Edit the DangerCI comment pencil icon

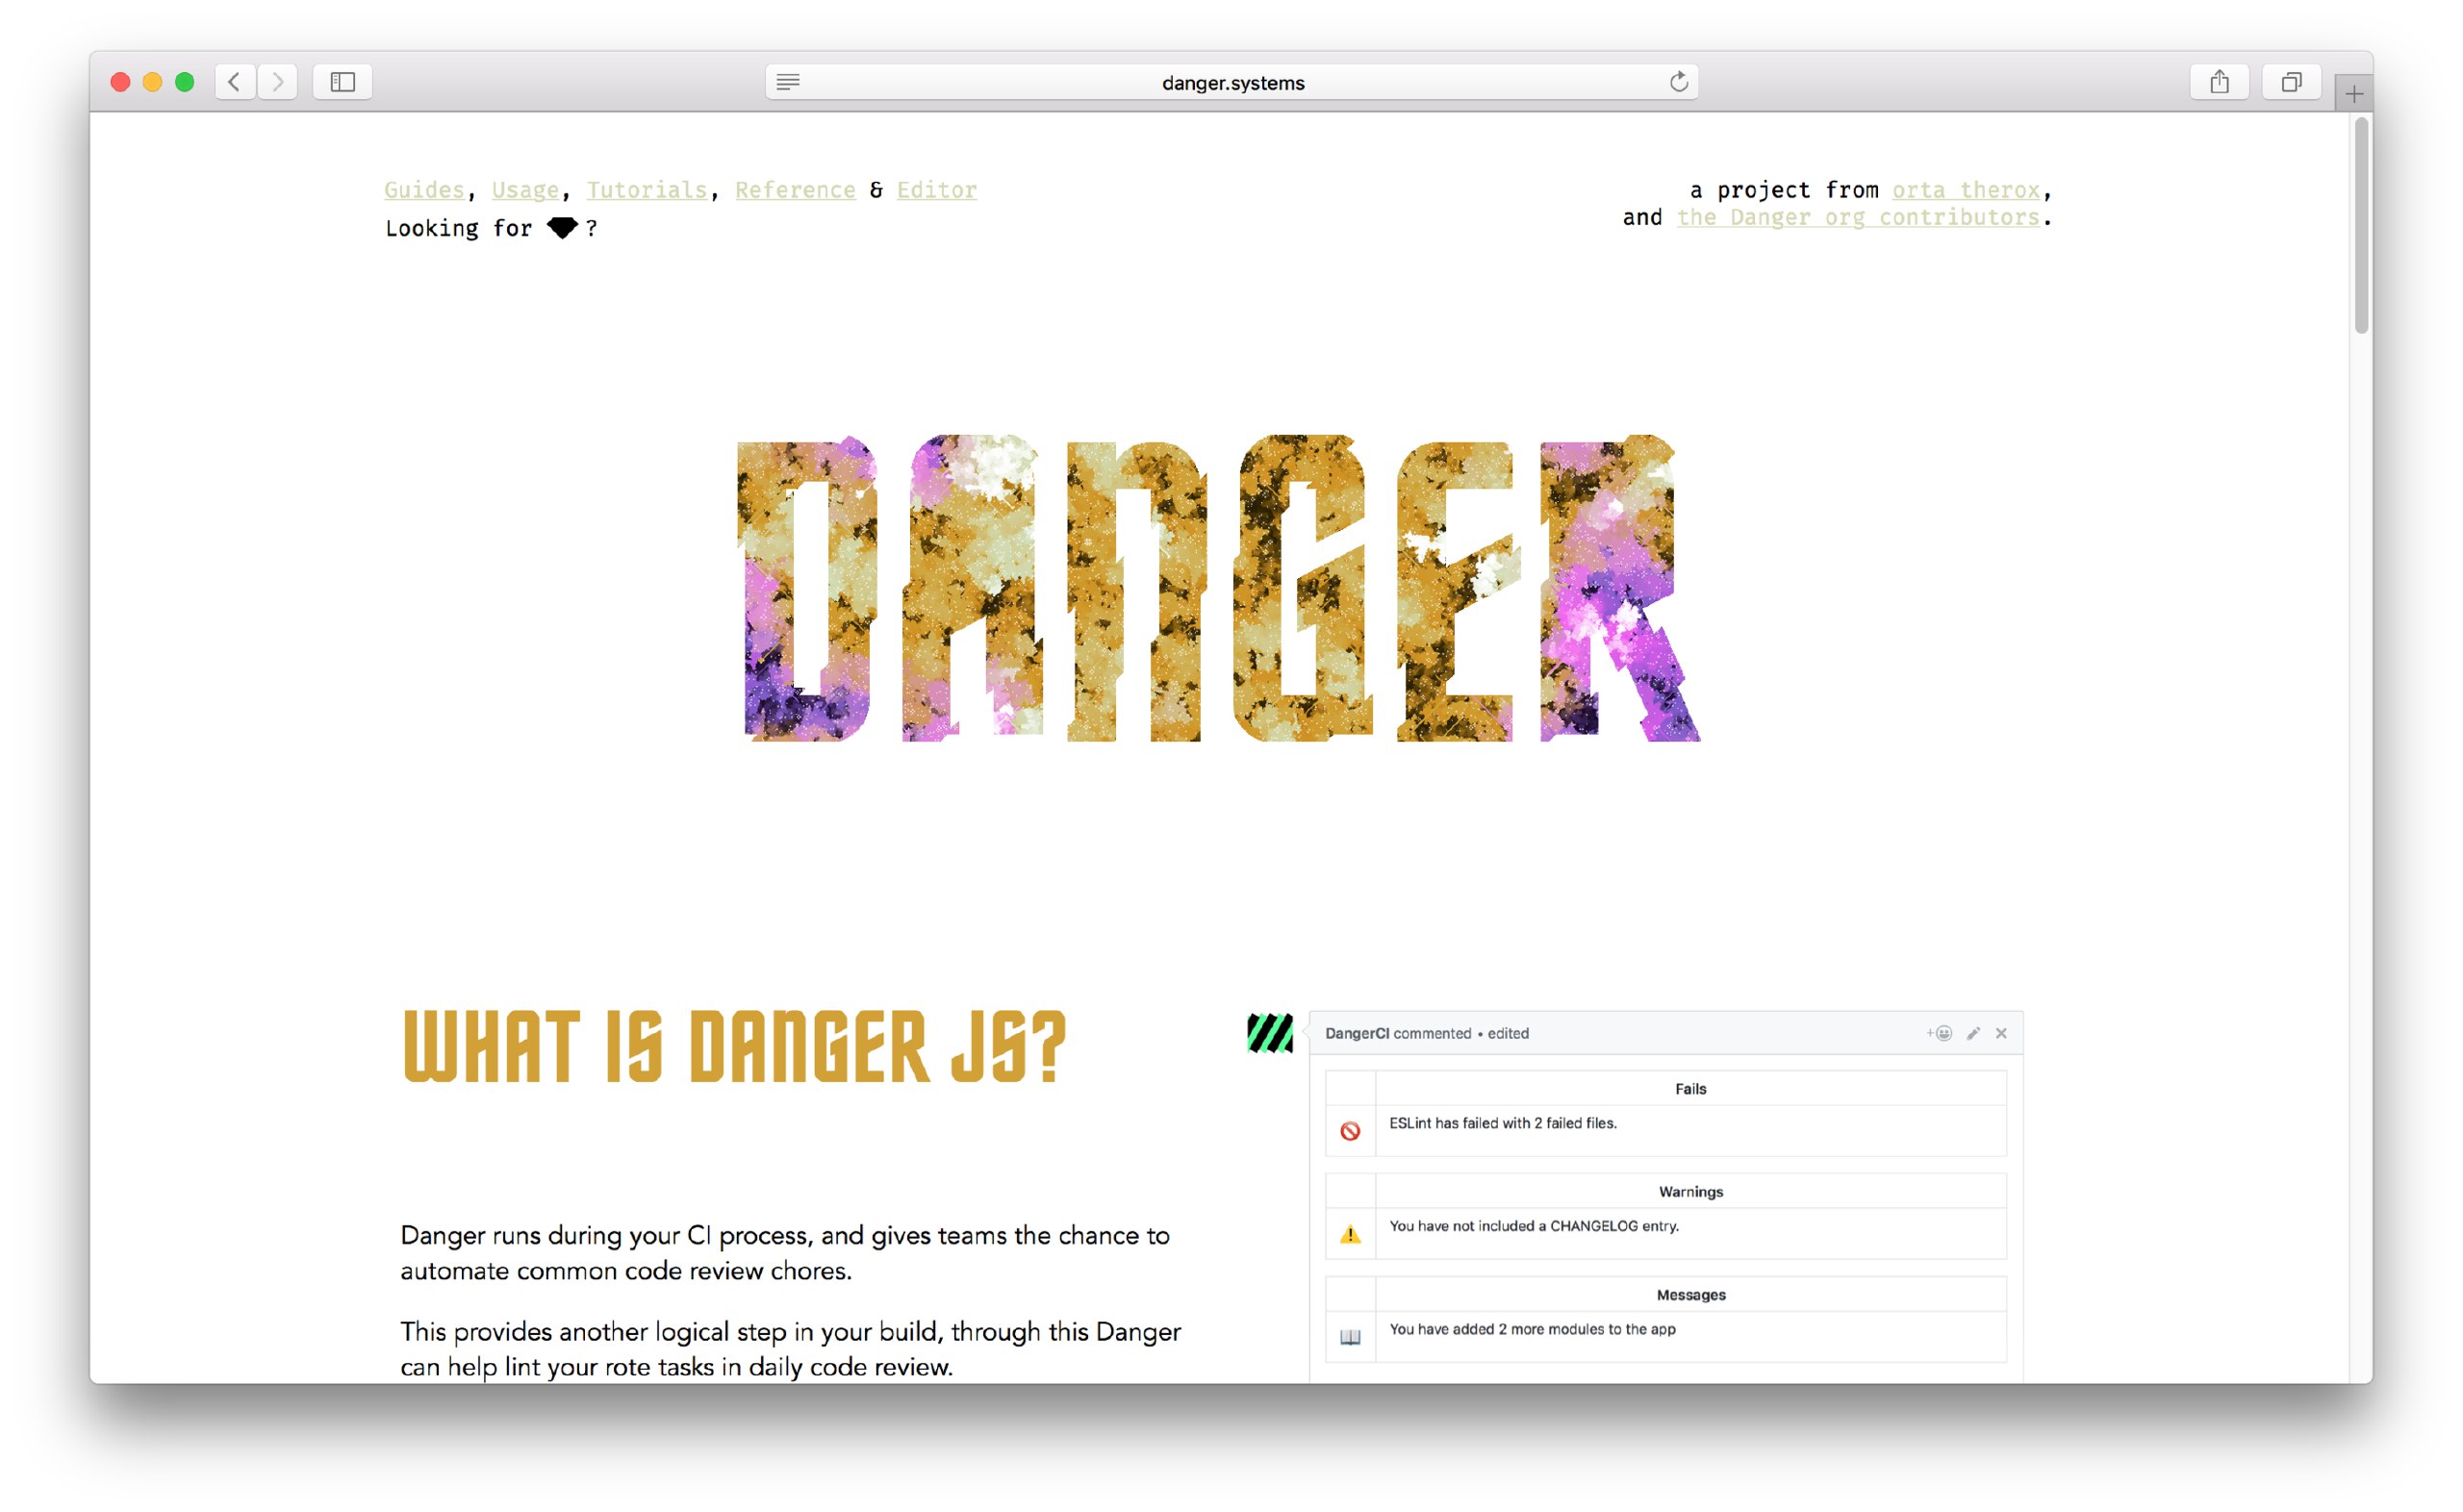pos(1973,1034)
